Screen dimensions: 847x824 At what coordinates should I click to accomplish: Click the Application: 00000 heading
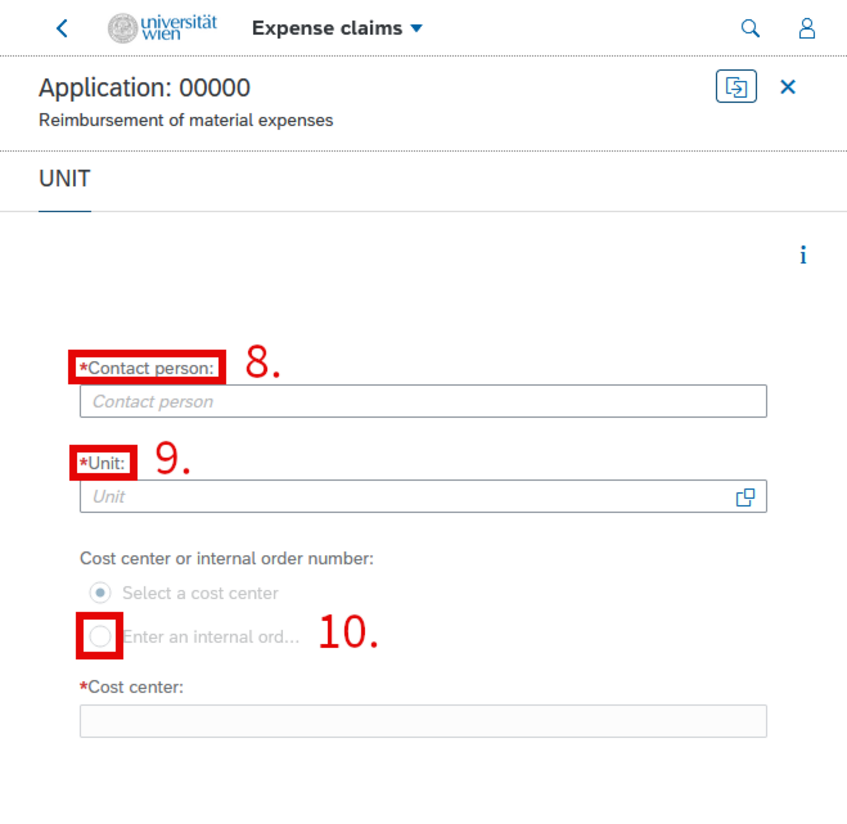point(145,88)
